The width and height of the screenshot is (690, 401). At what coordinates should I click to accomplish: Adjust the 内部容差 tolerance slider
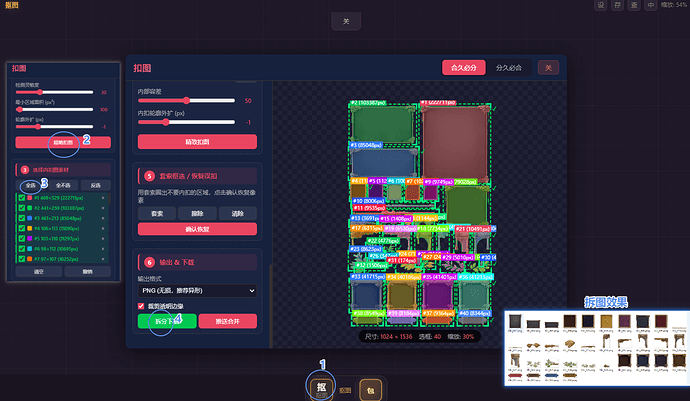(x=187, y=101)
